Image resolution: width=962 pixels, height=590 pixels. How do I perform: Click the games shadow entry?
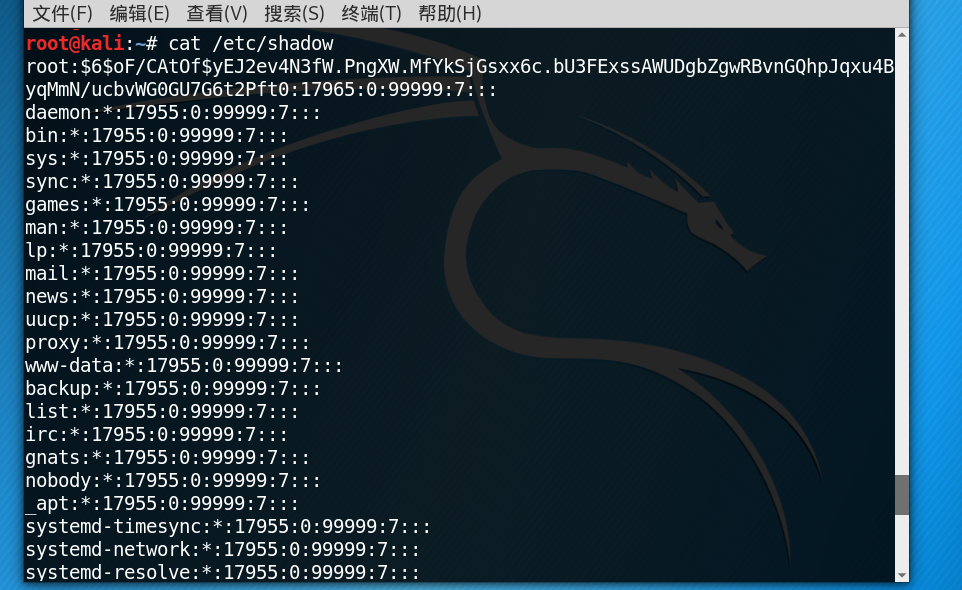(x=167, y=204)
